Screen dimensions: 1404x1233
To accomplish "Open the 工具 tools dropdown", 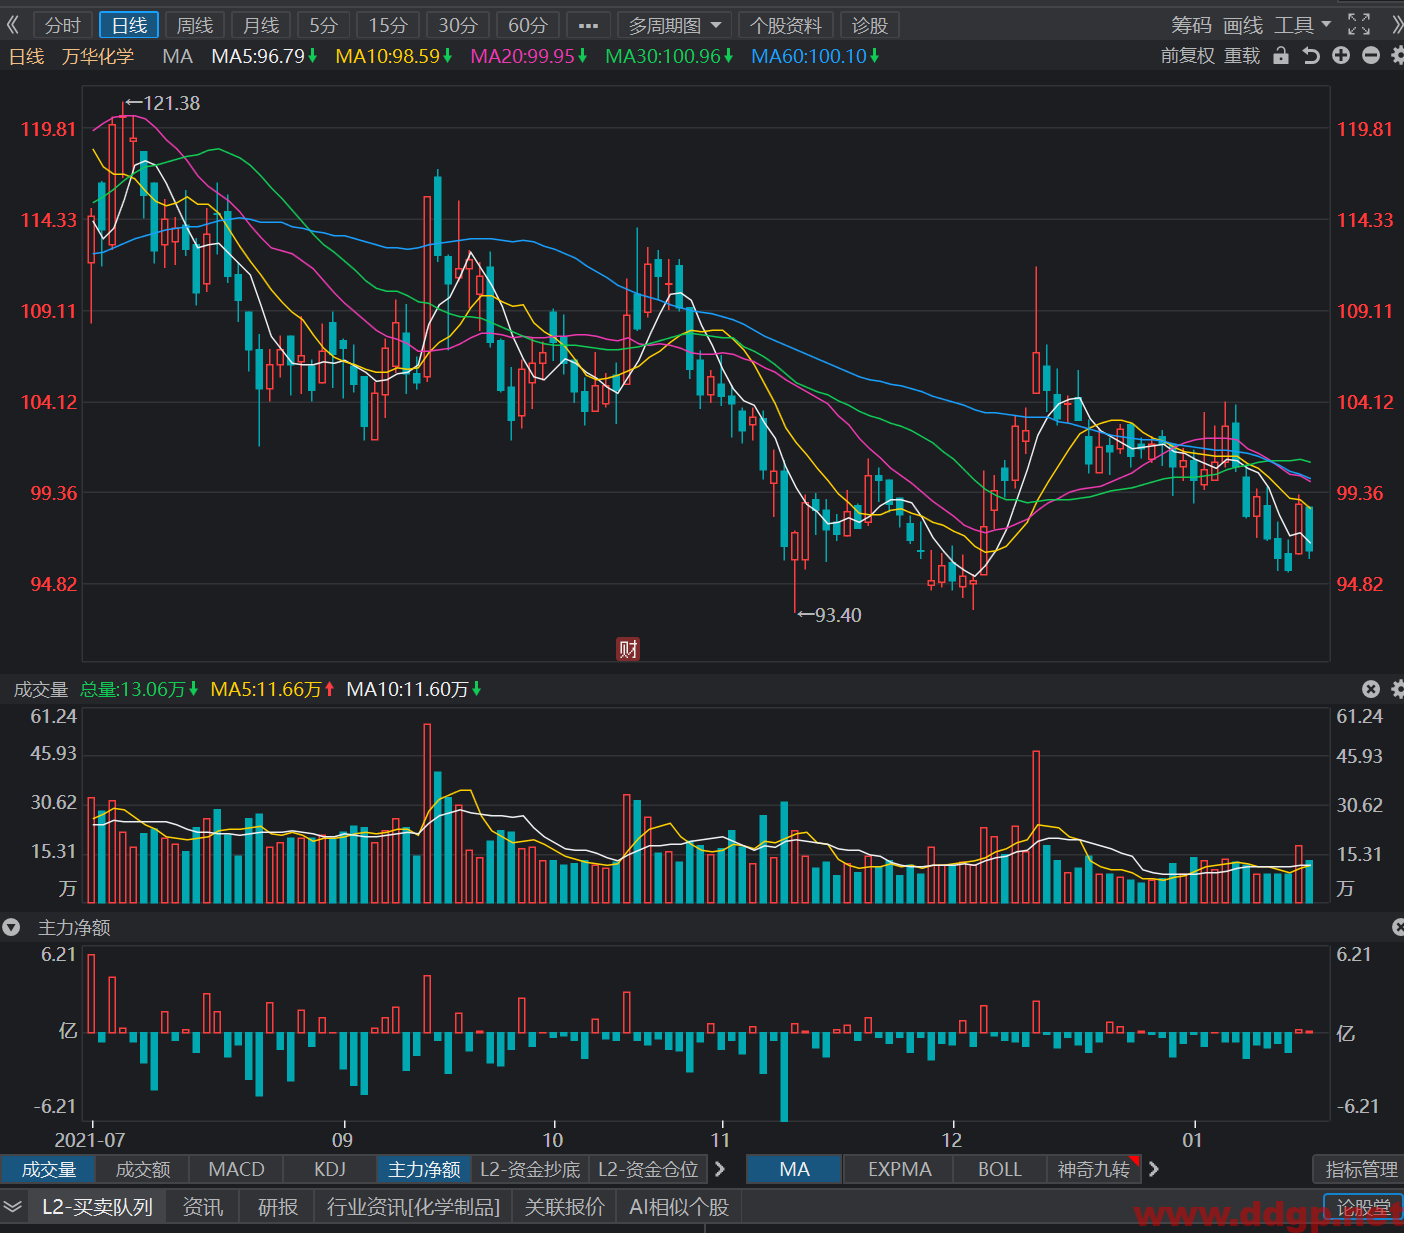I will click(1303, 25).
